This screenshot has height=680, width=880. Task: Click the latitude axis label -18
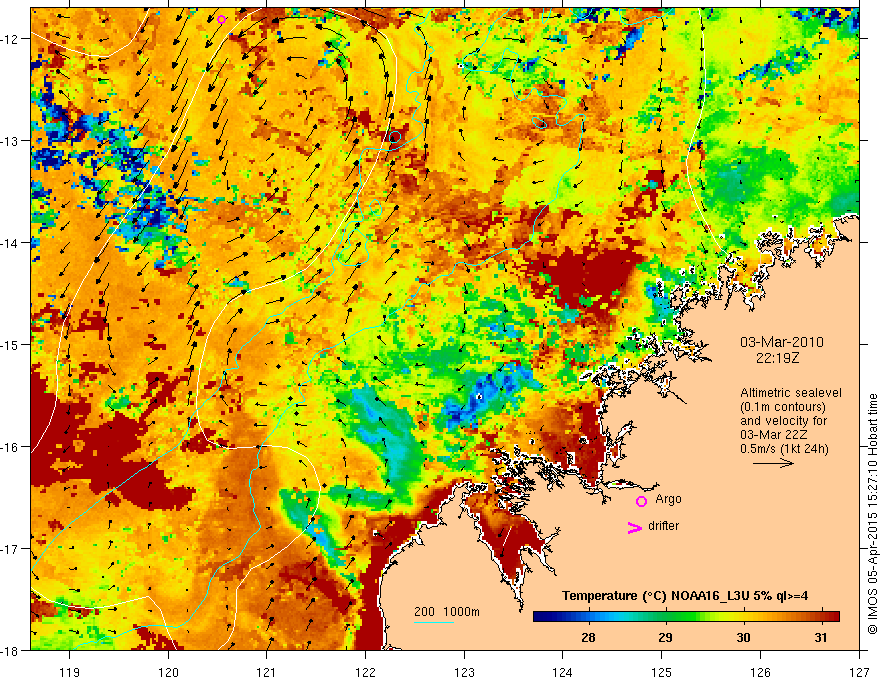(11, 650)
